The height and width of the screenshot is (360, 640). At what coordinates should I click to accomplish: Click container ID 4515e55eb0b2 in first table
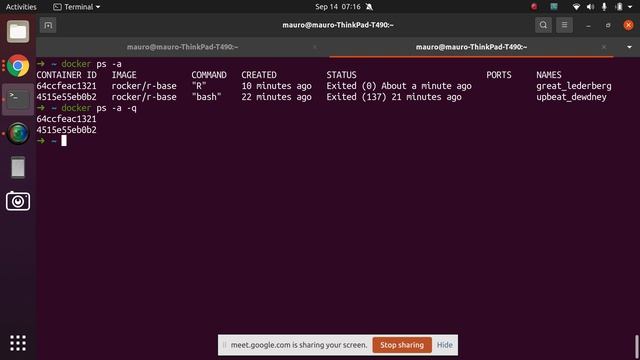click(x=67, y=97)
